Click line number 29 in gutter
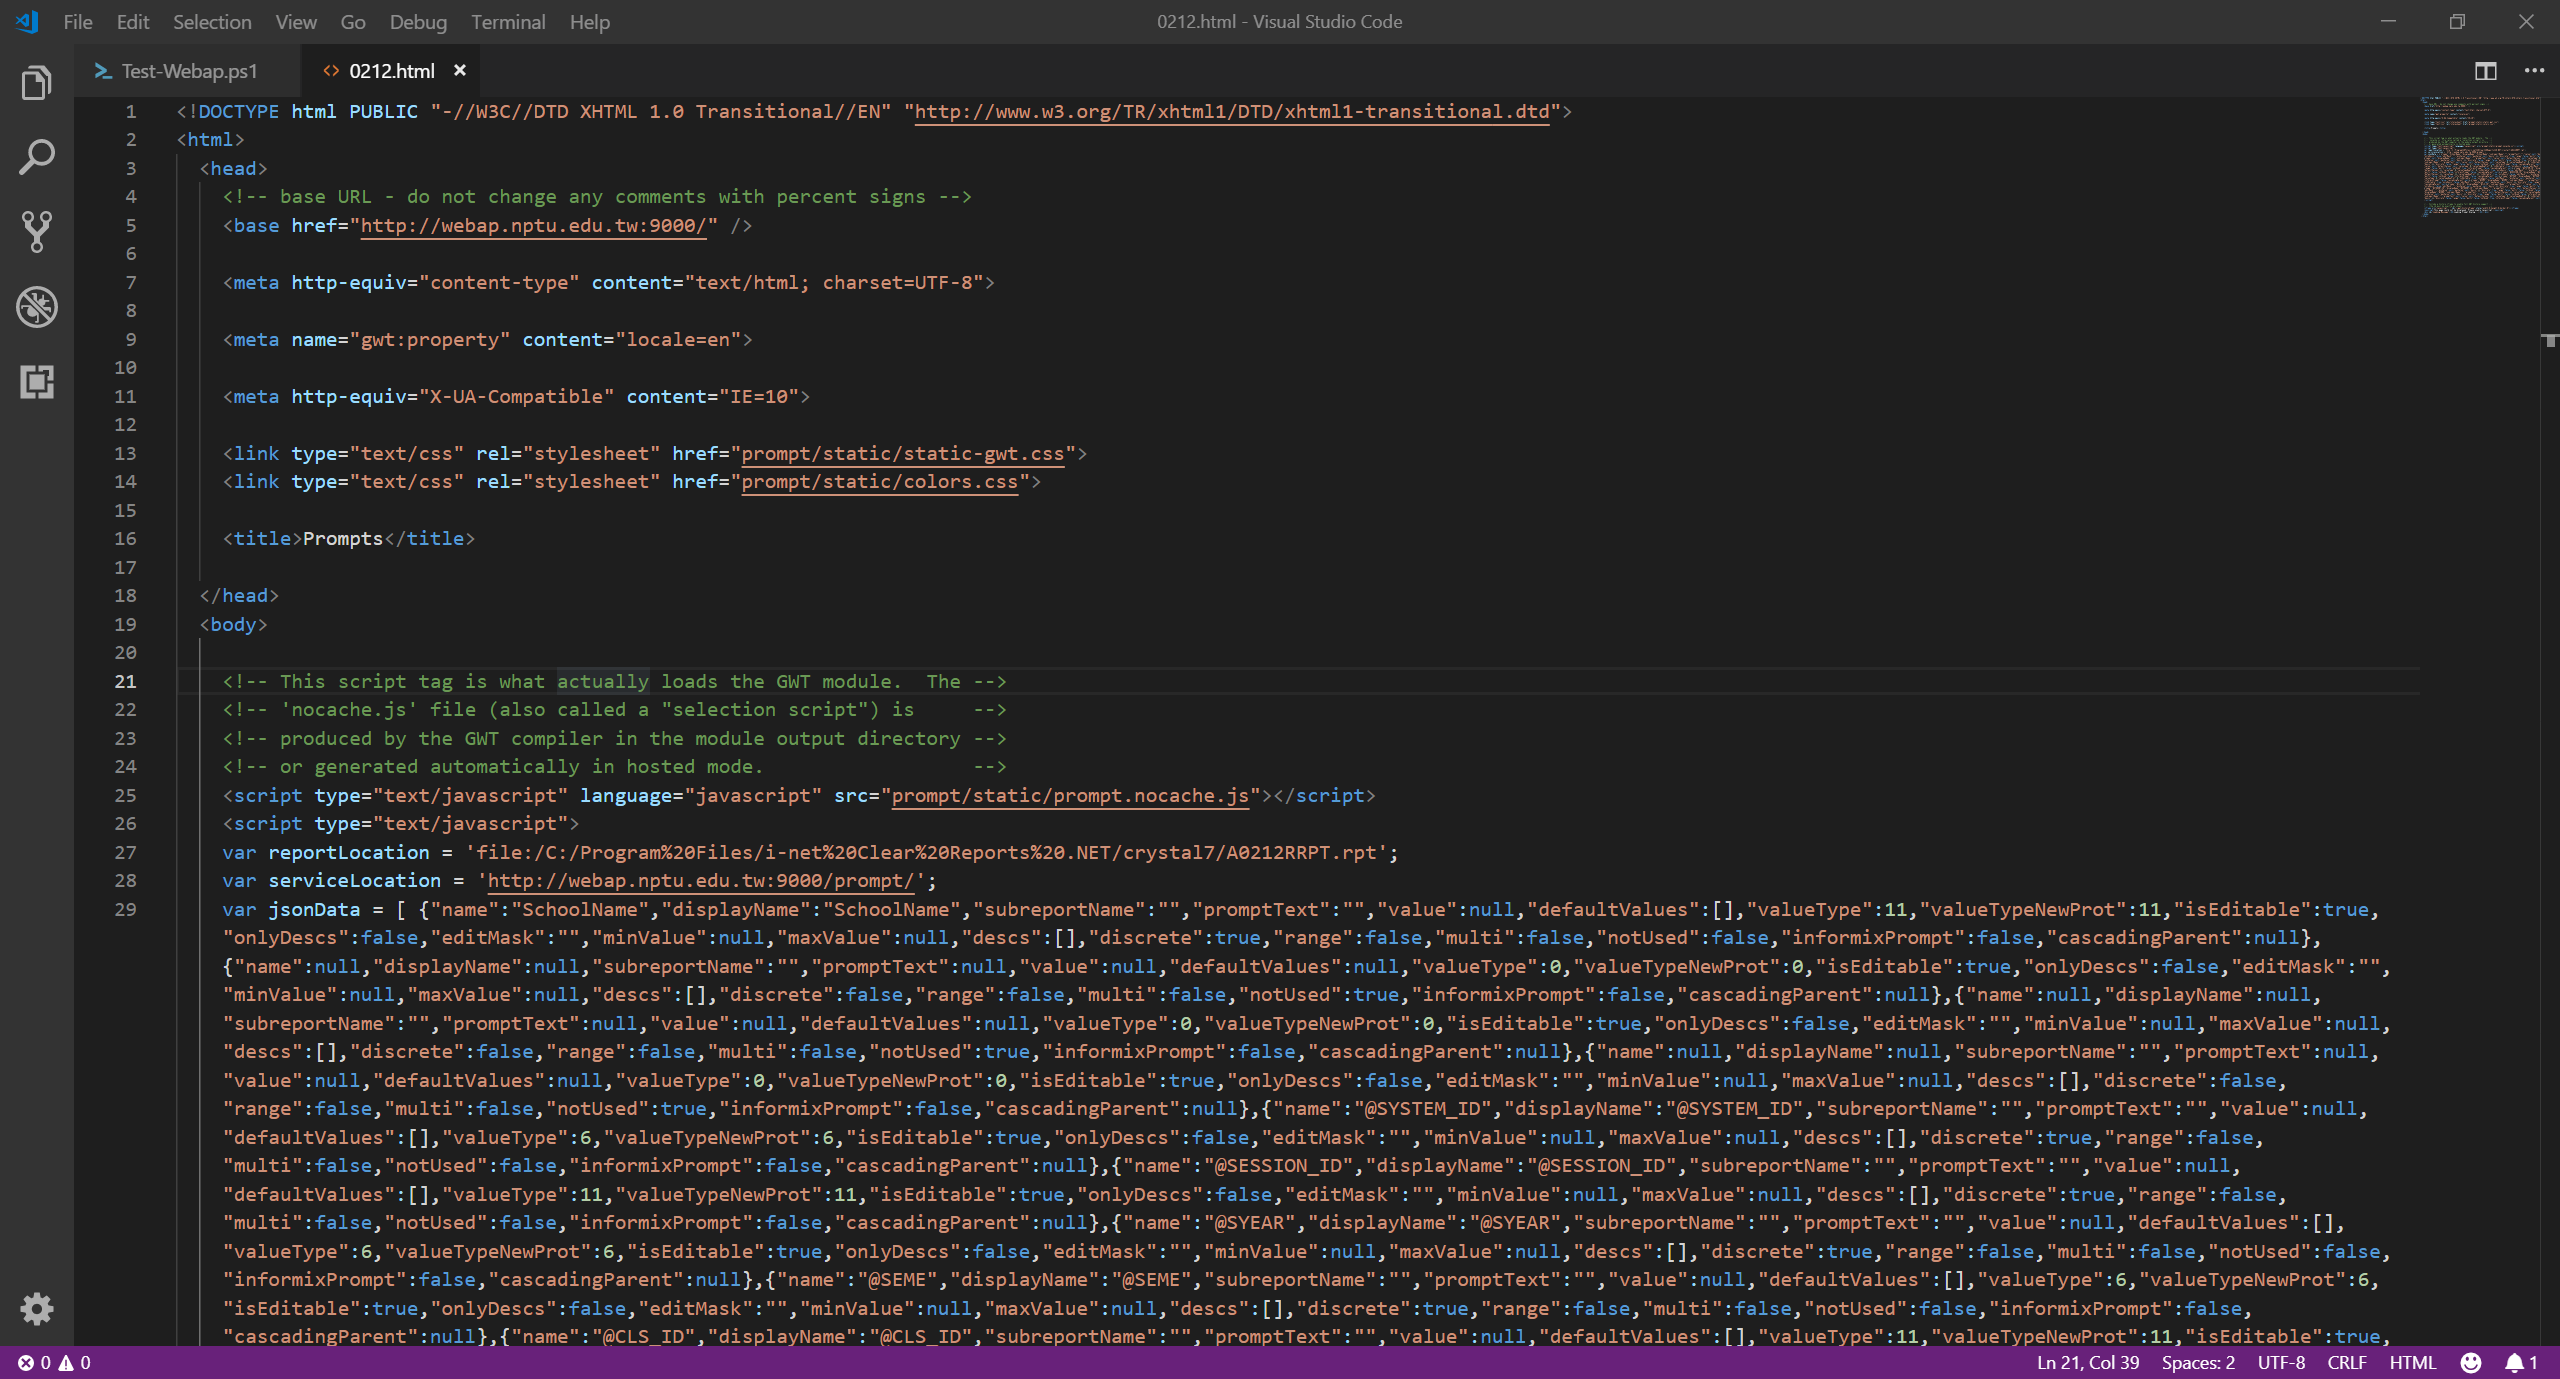This screenshot has width=2560, height=1379. coord(125,910)
